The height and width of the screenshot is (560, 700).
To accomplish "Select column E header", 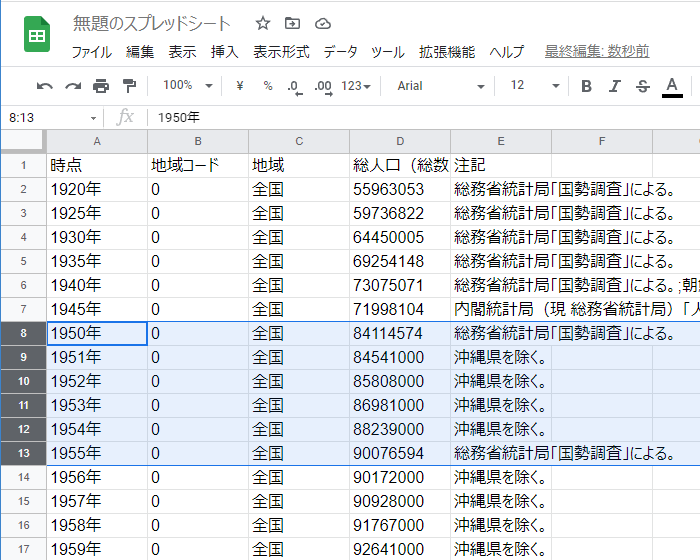I will pos(501,142).
